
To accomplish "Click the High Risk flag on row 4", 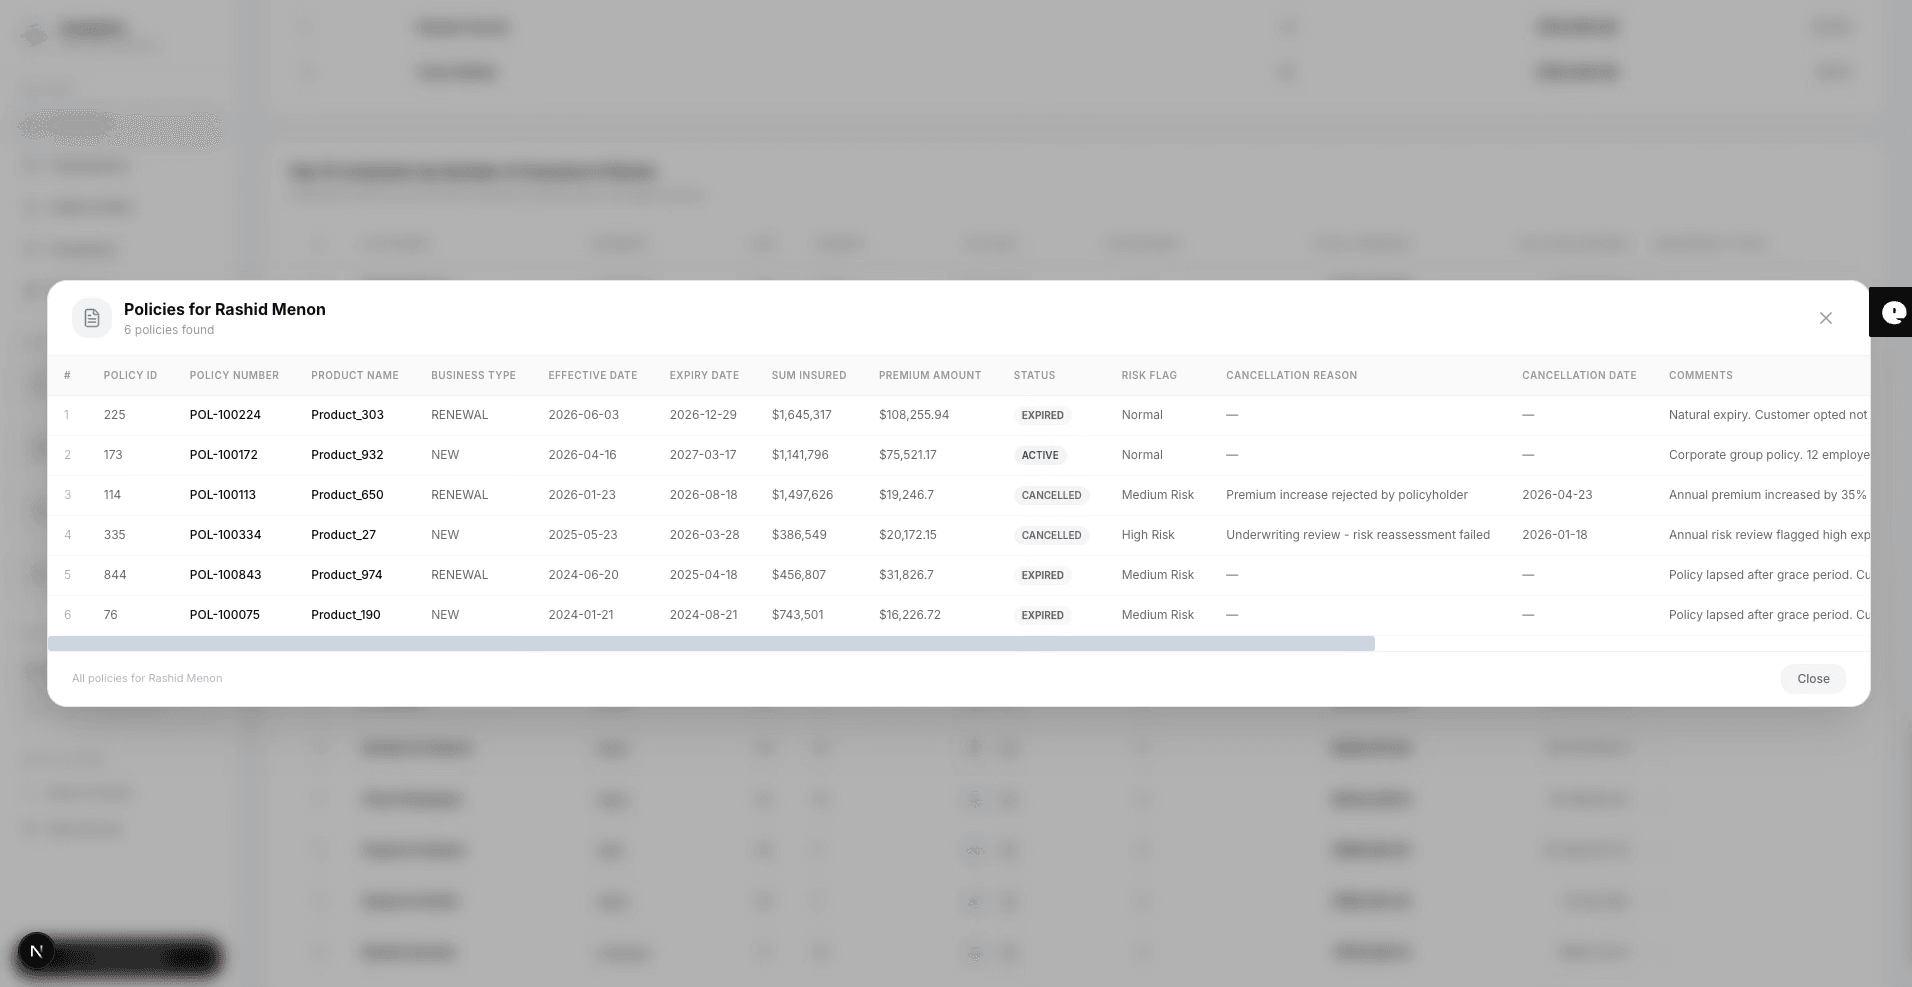I will 1148,534.
